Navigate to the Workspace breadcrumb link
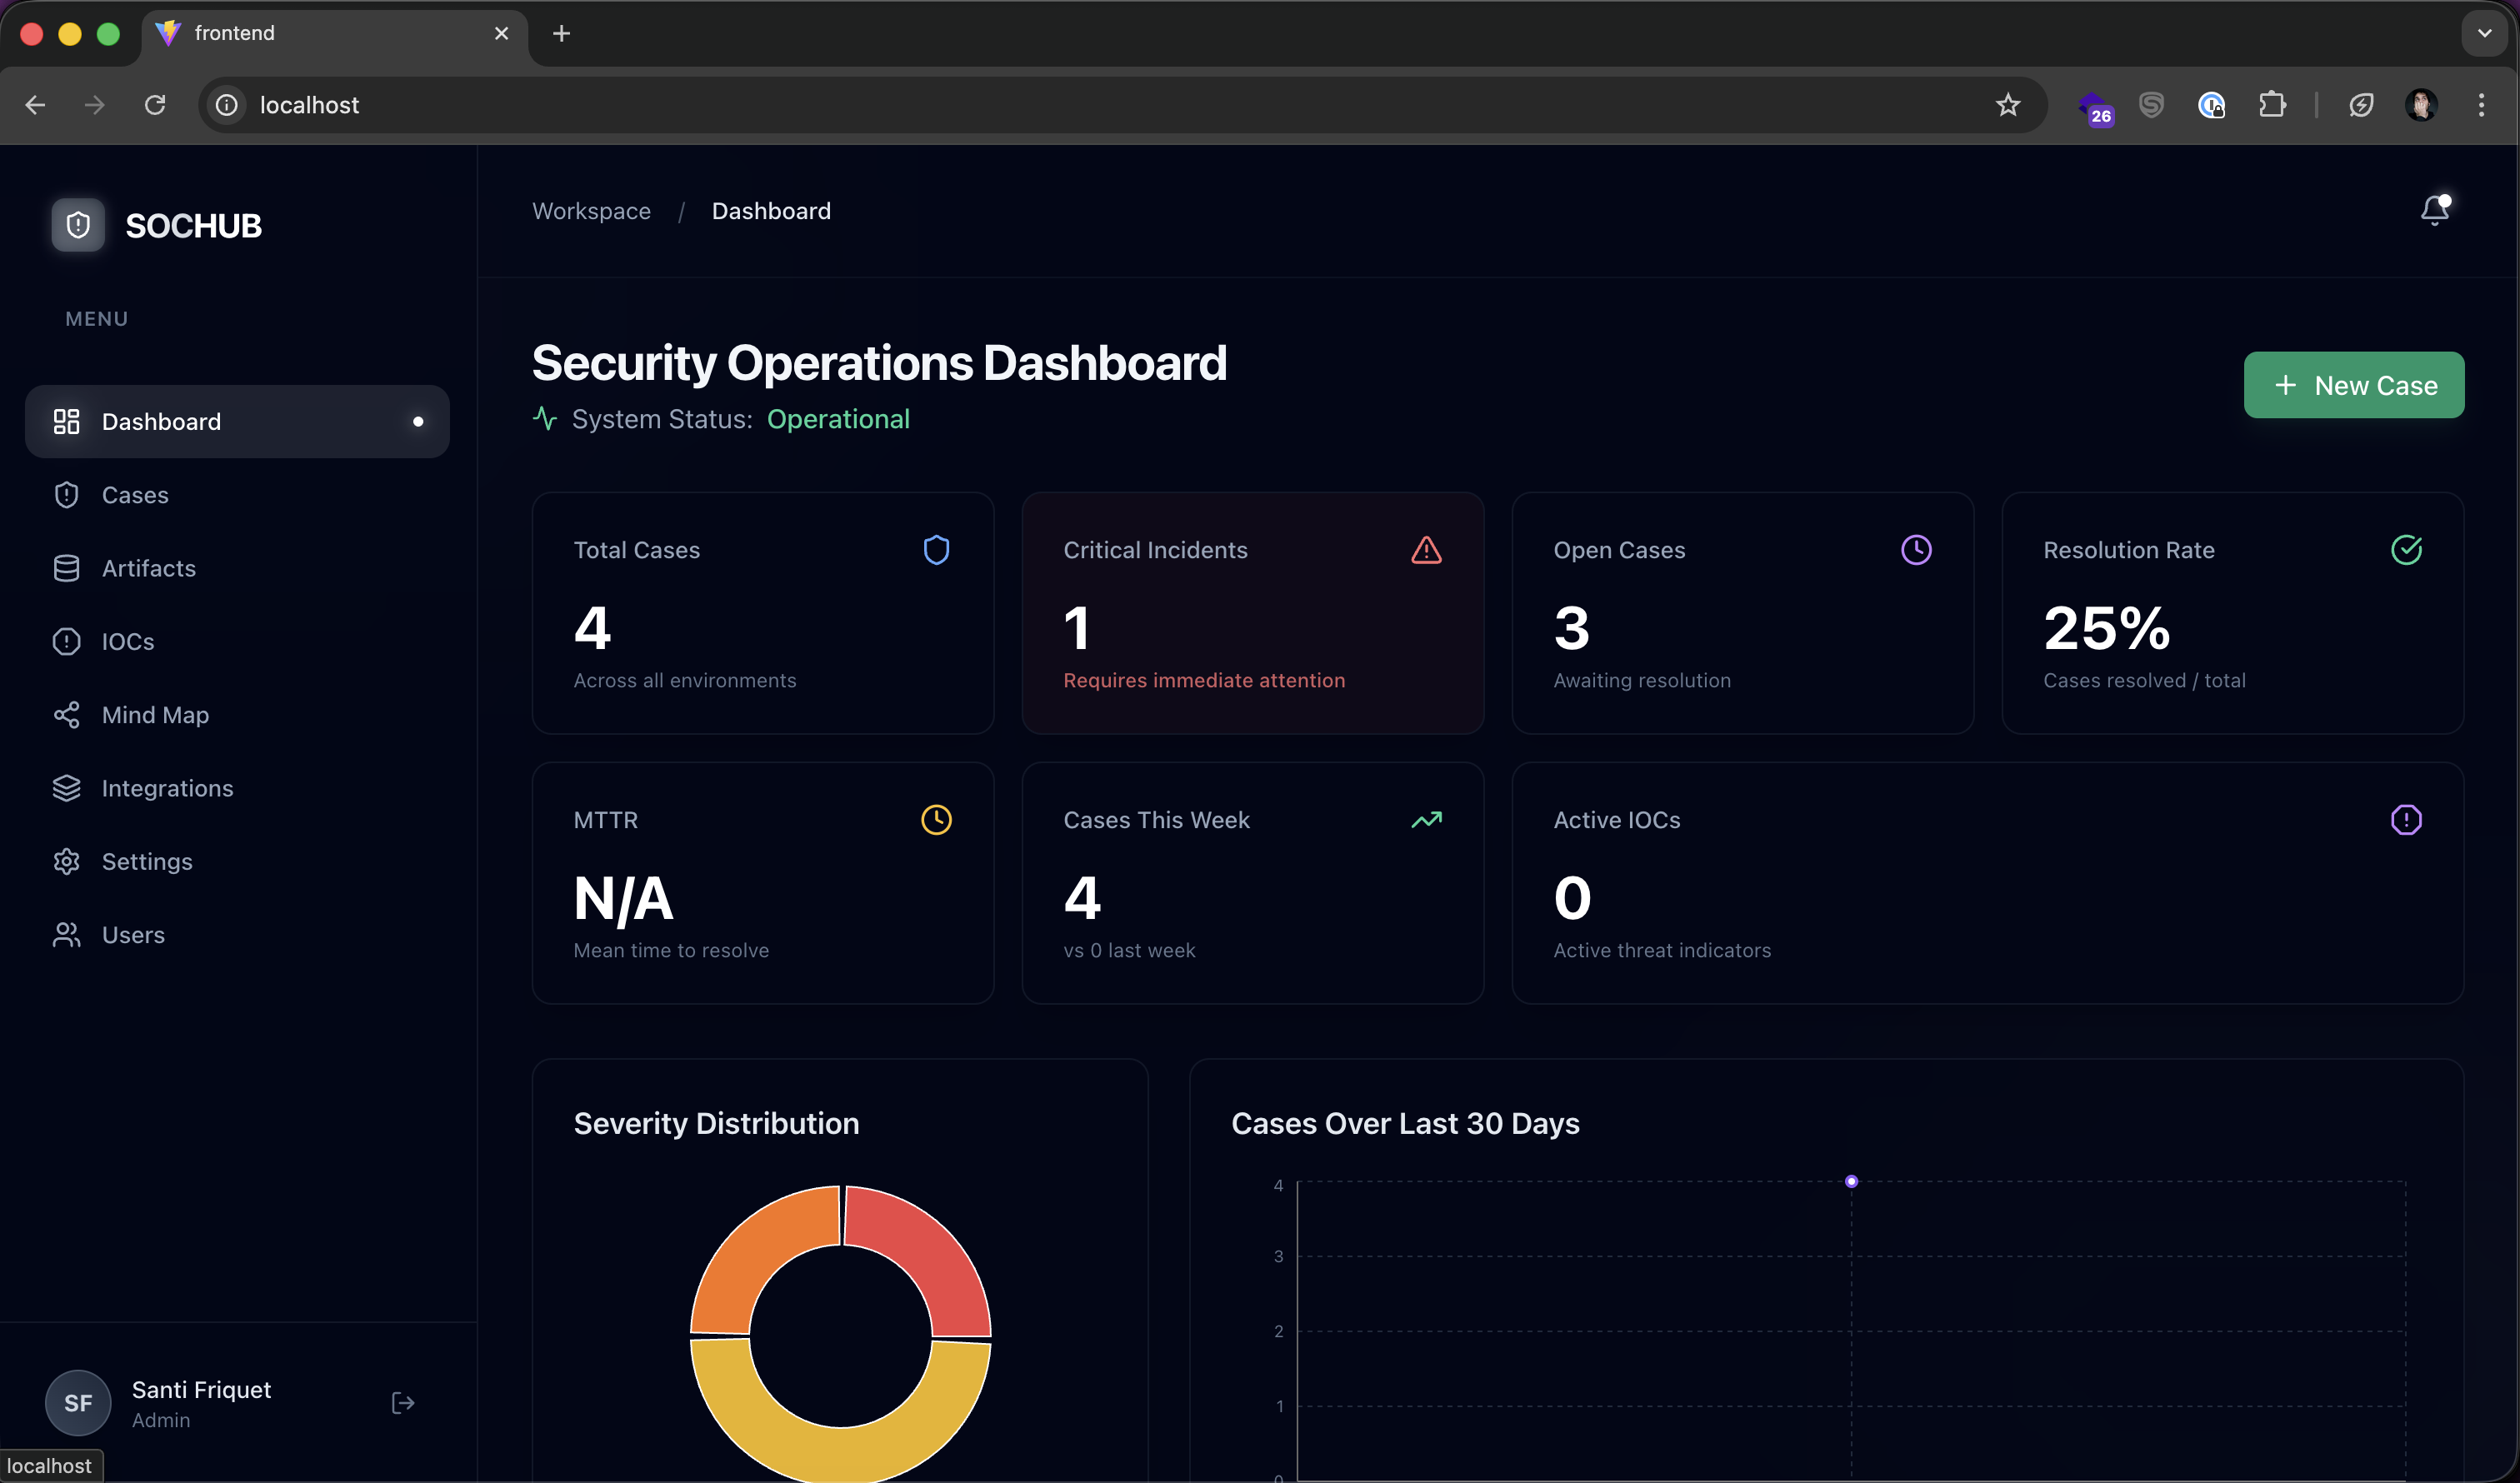The height and width of the screenshot is (1483, 2520). click(591, 211)
